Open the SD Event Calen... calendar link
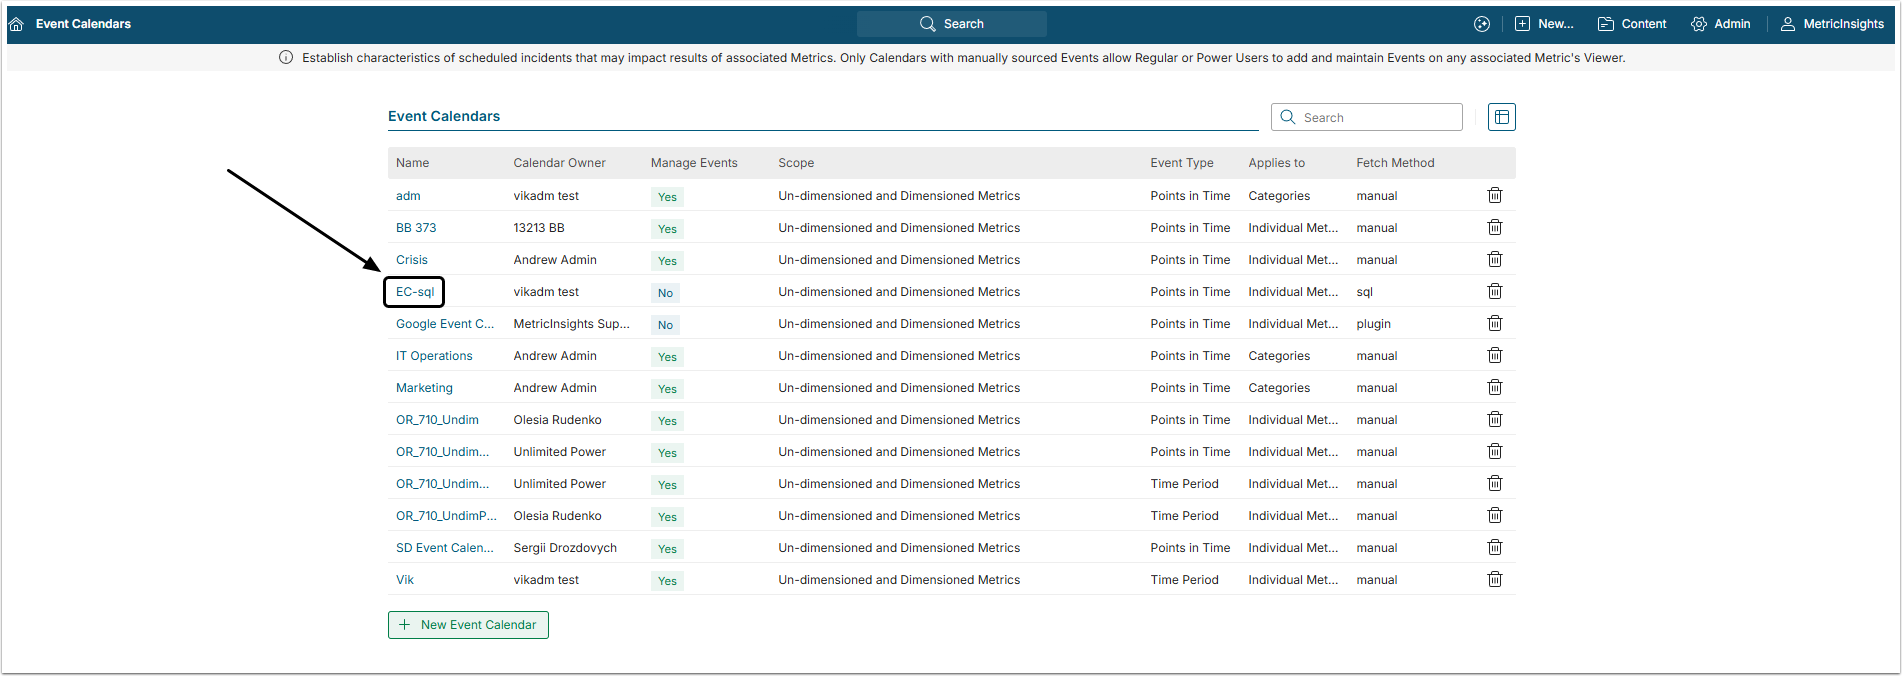 445,548
